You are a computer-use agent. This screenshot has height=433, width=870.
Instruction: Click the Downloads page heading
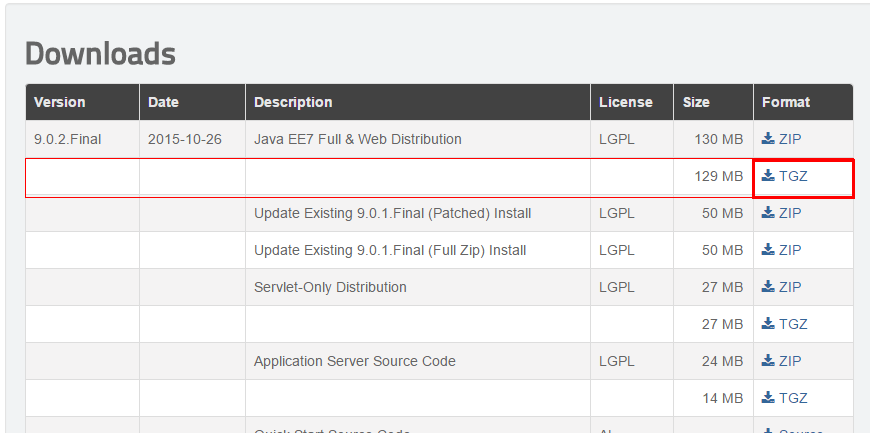pyautogui.click(x=100, y=54)
